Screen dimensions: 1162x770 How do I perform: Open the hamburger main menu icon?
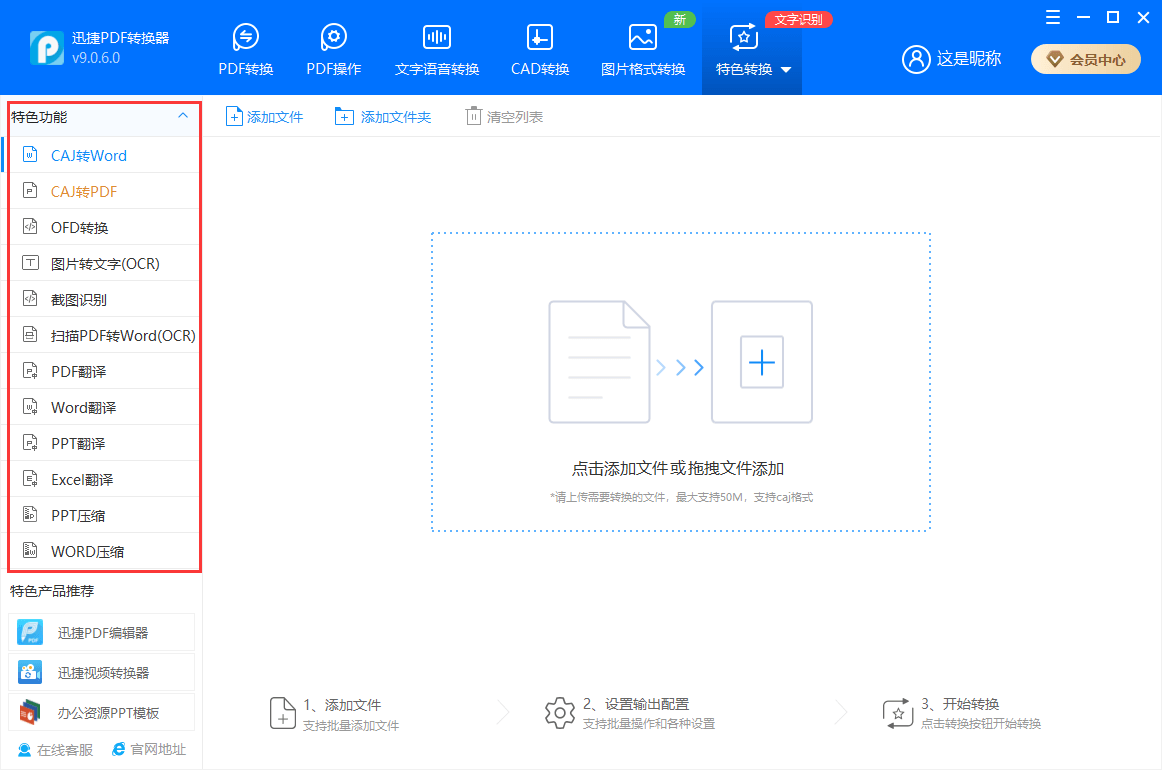click(1053, 18)
